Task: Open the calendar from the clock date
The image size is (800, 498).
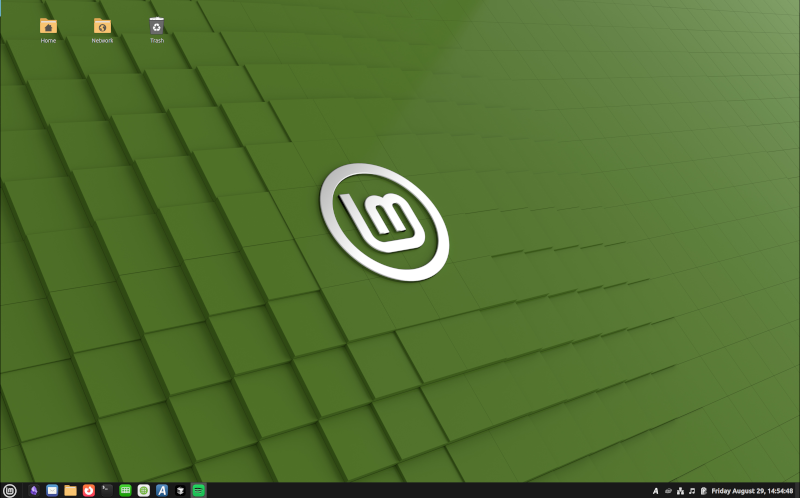Action: tap(753, 491)
